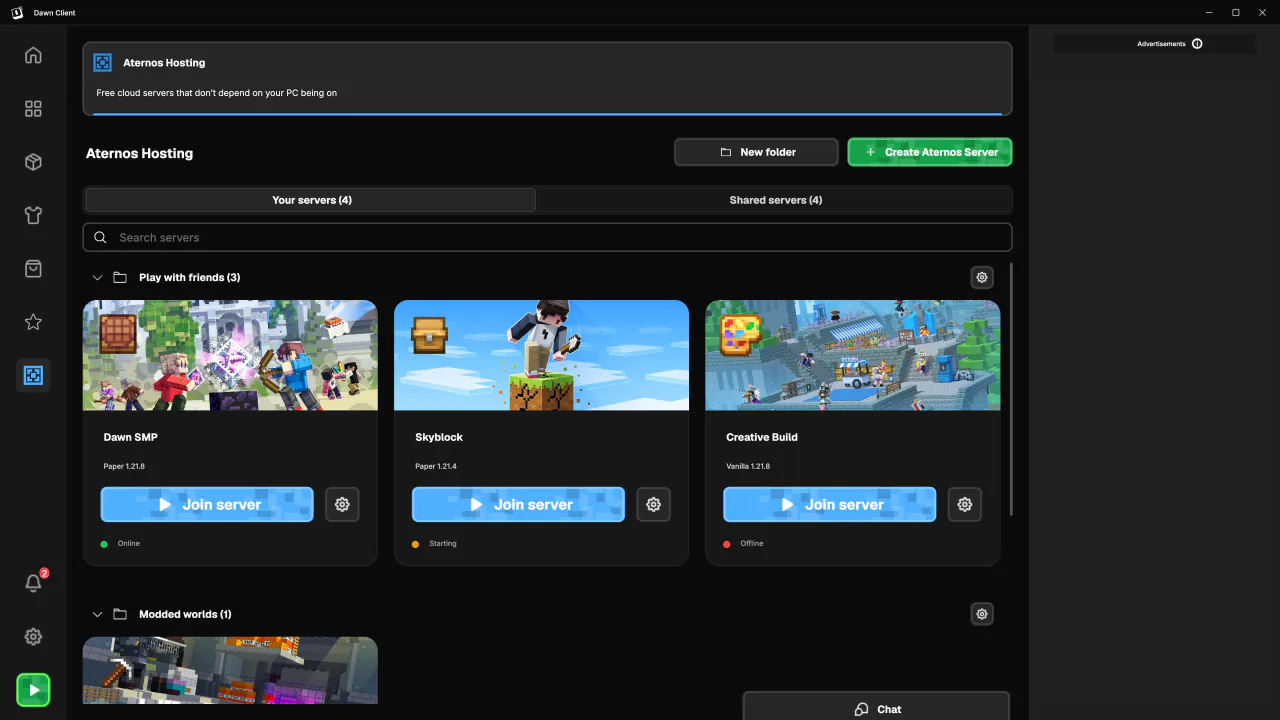The width and height of the screenshot is (1280, 720).
Task: Collapse the Modded worlds folder
Action: tap(97, 614)
